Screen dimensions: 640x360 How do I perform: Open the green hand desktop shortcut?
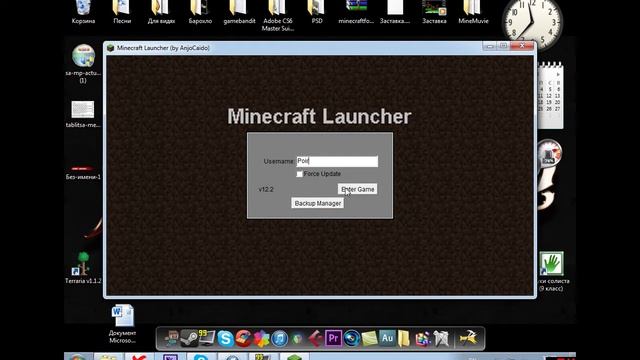[551, 263]
